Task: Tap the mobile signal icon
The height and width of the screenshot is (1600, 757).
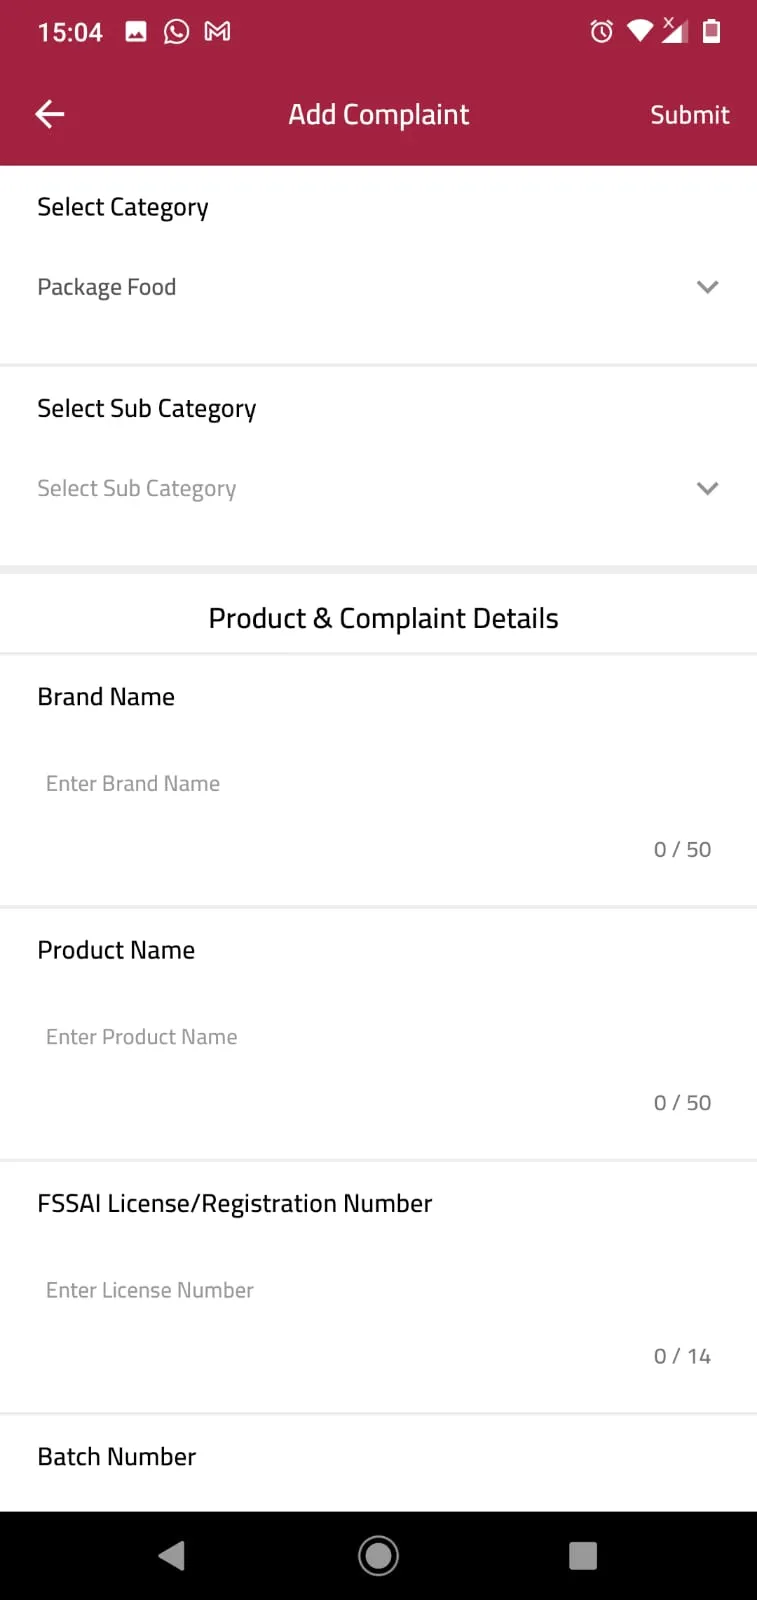Action: 676,31
